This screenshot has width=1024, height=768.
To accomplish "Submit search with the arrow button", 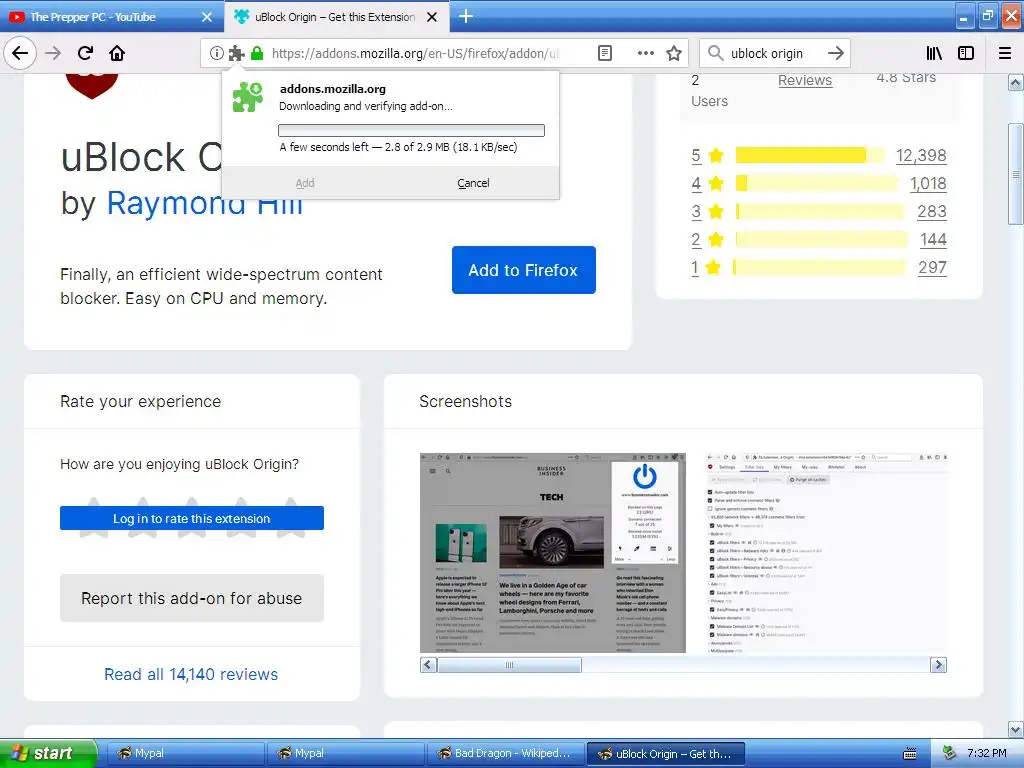I will 835,54.
